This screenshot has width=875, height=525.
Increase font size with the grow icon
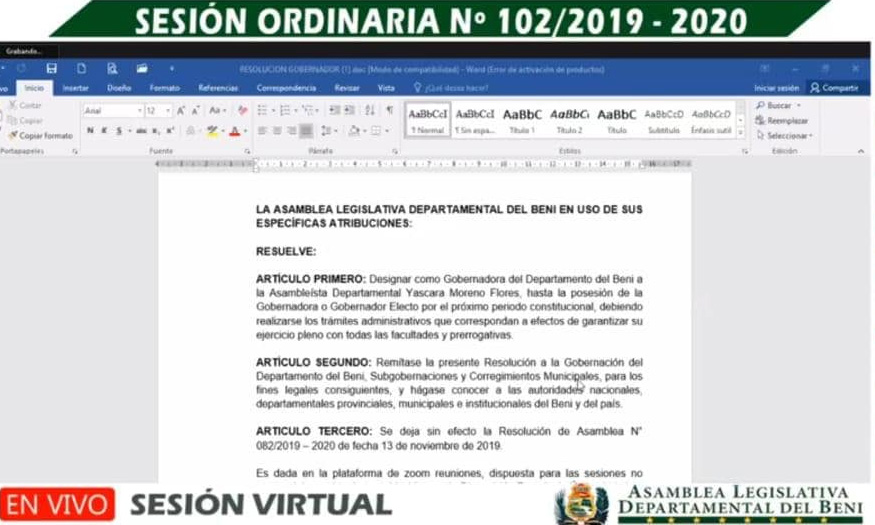182,110
